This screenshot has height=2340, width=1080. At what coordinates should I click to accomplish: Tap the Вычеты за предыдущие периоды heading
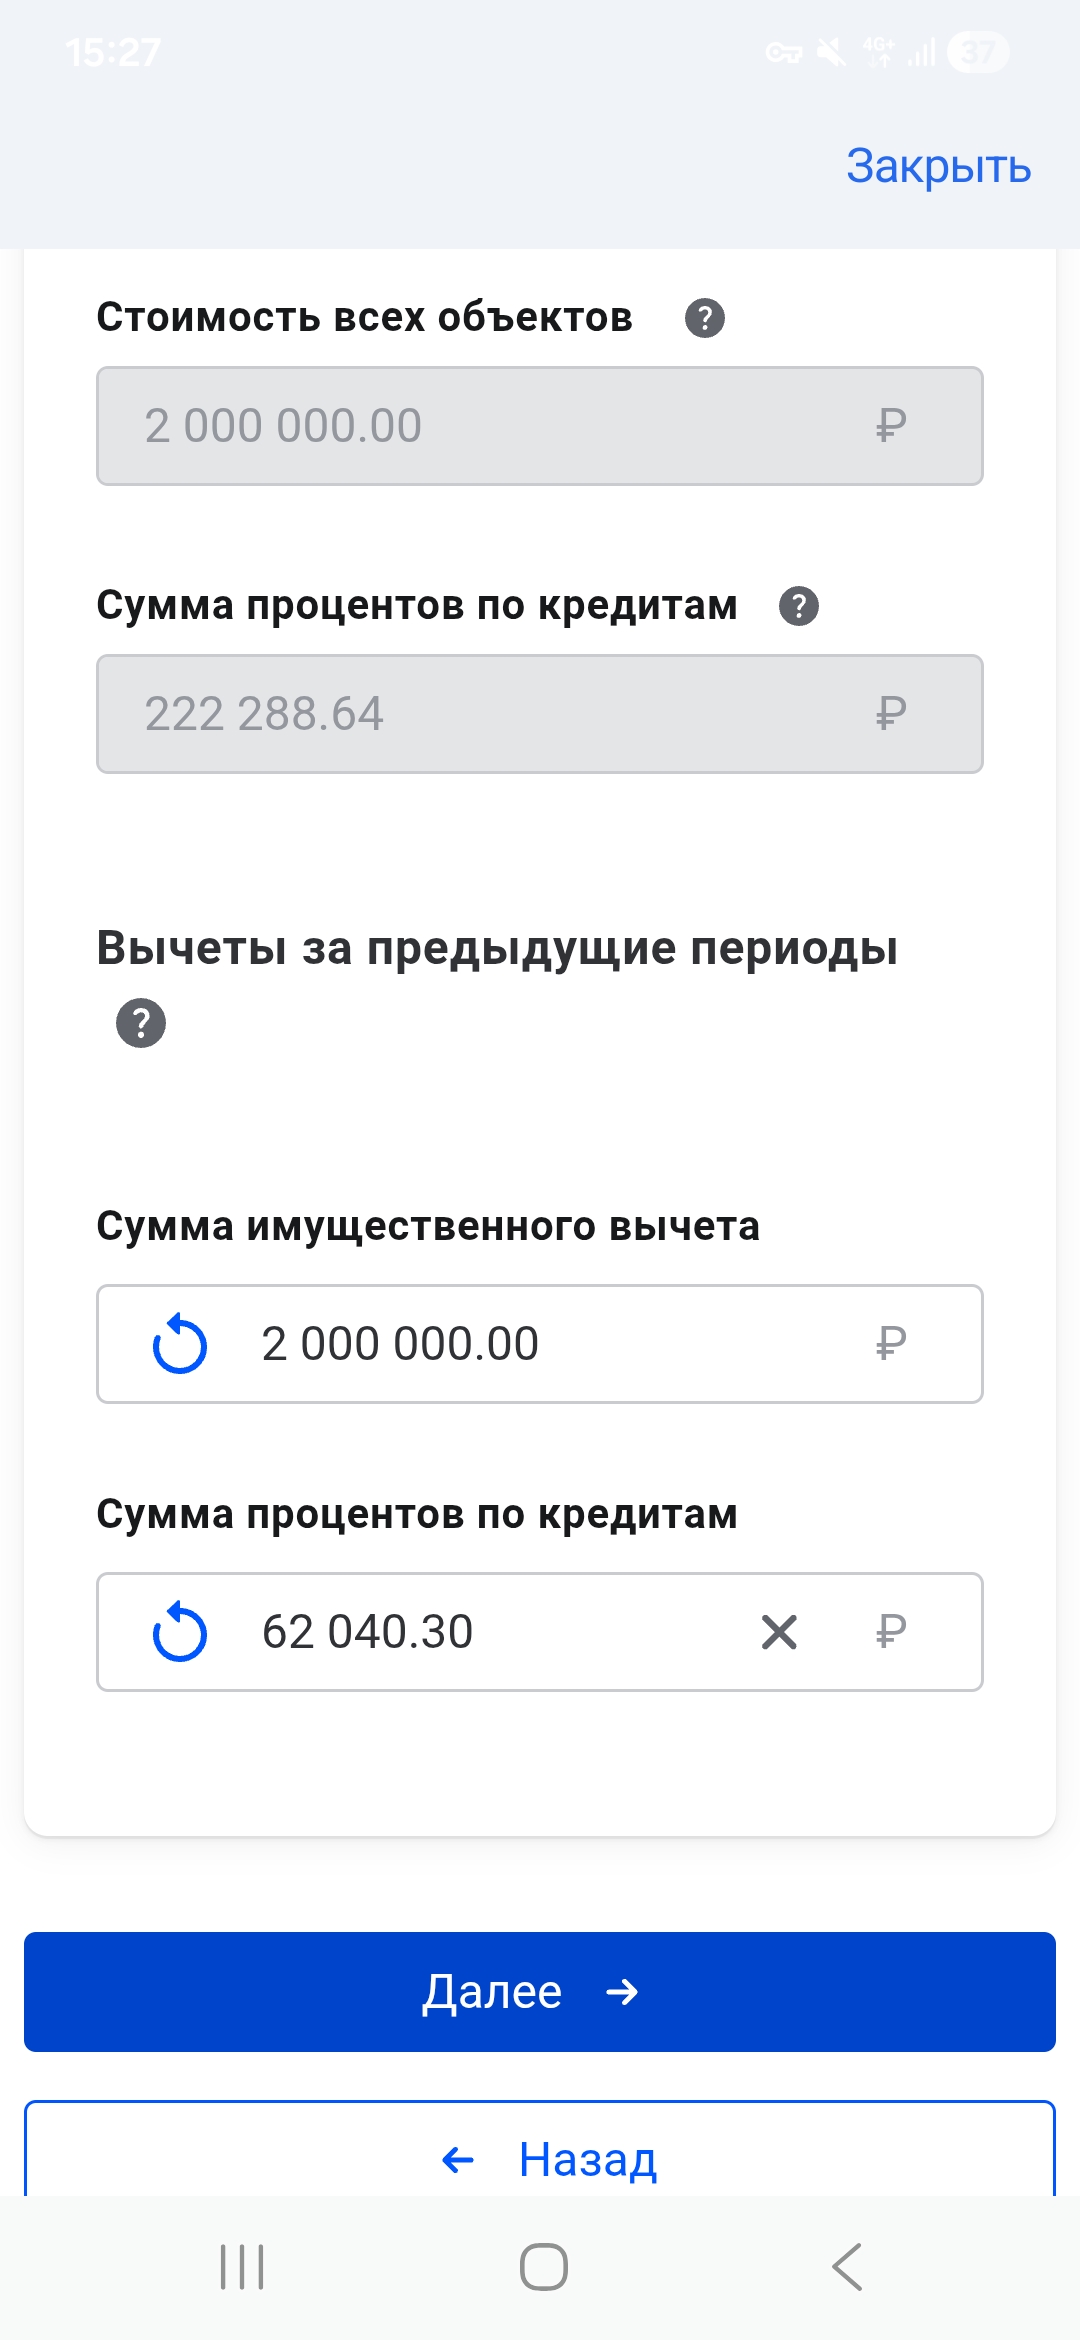(497, 948)
